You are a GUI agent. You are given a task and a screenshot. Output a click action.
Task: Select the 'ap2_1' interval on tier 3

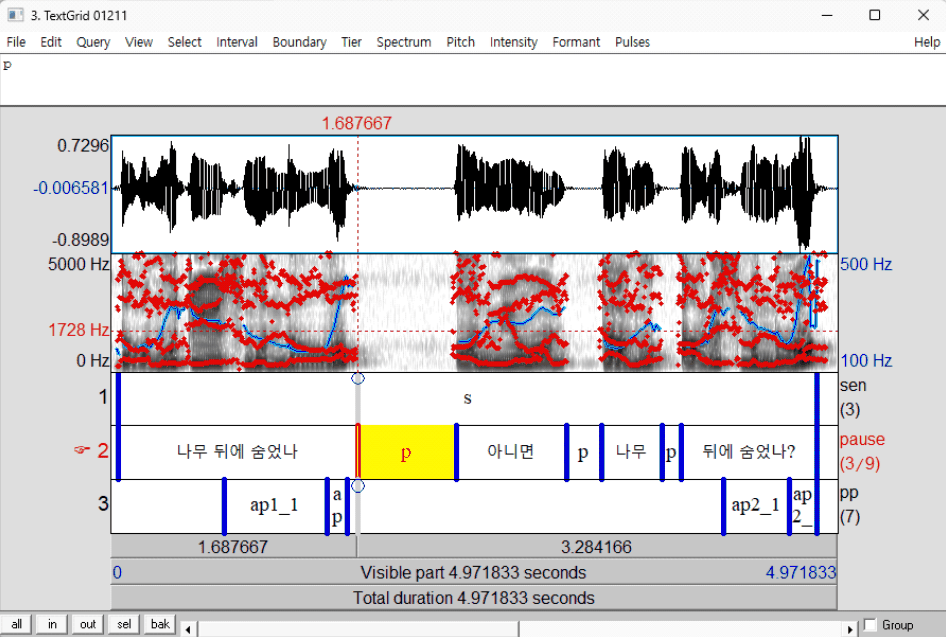click(x=756, y=505)
